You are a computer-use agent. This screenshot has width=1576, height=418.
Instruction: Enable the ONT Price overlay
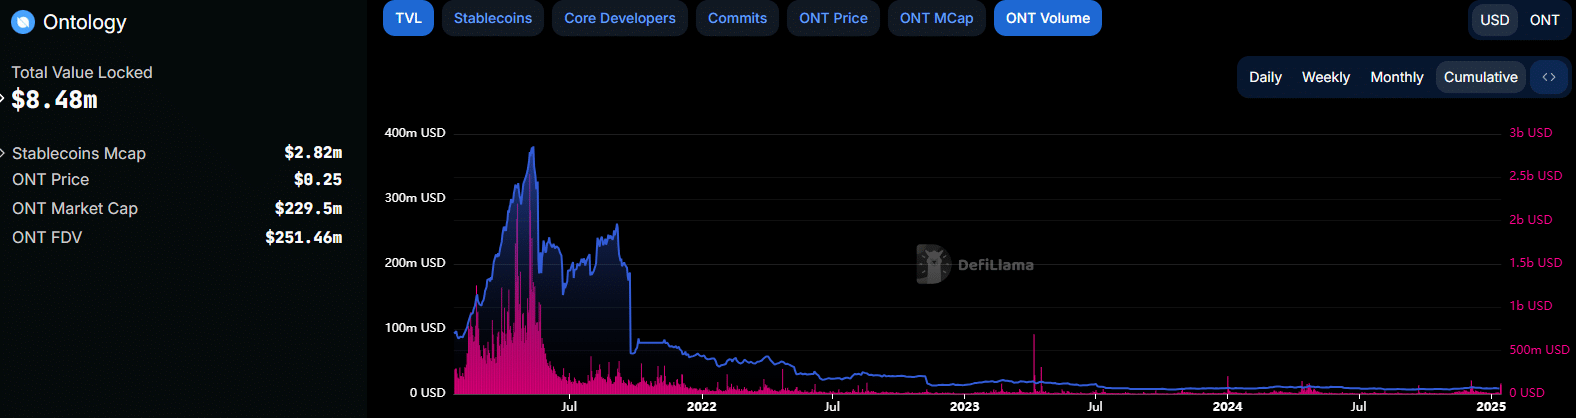833,18
